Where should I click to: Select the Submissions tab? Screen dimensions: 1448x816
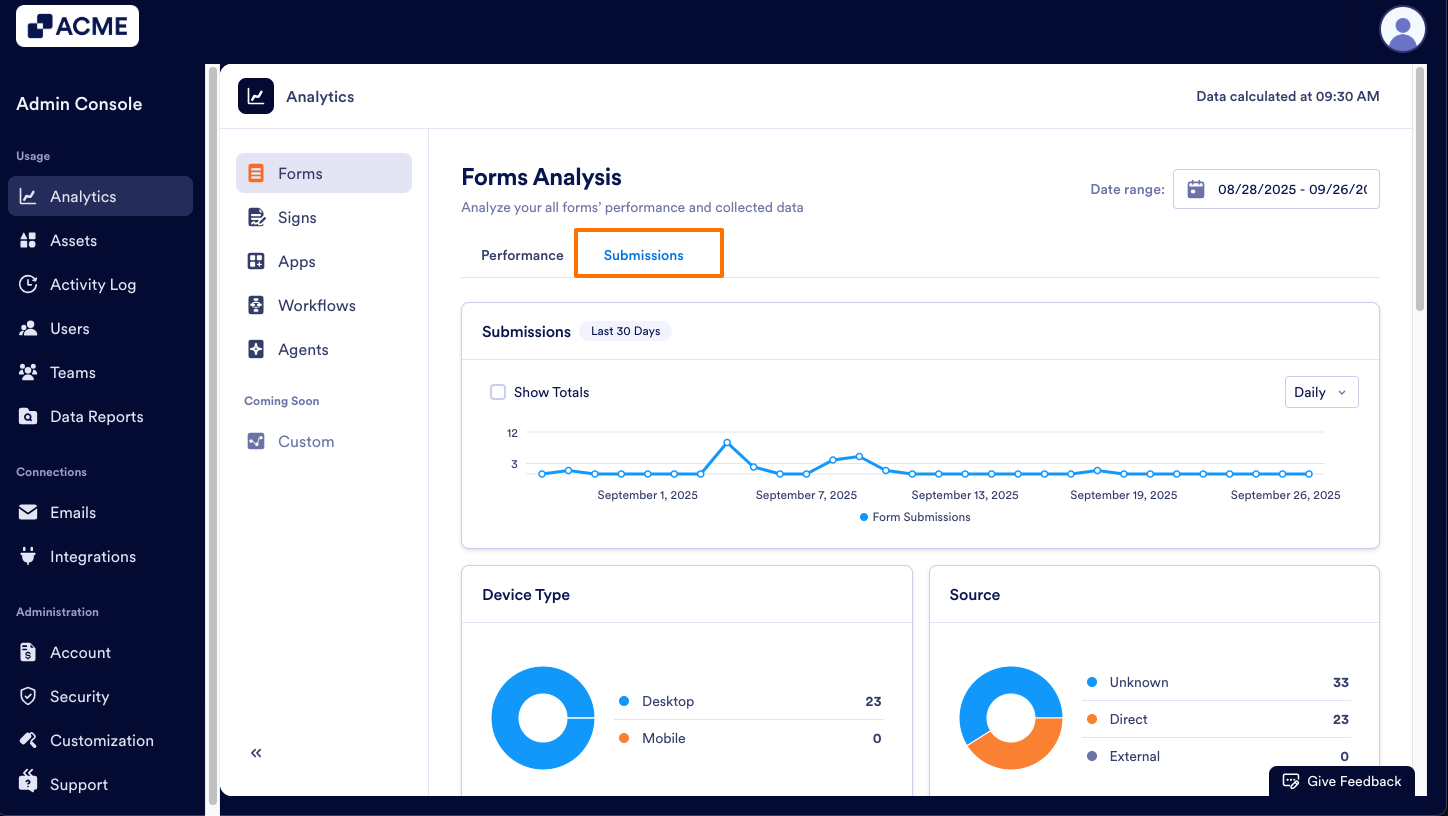pyautogui.click(x=648, y=255)
